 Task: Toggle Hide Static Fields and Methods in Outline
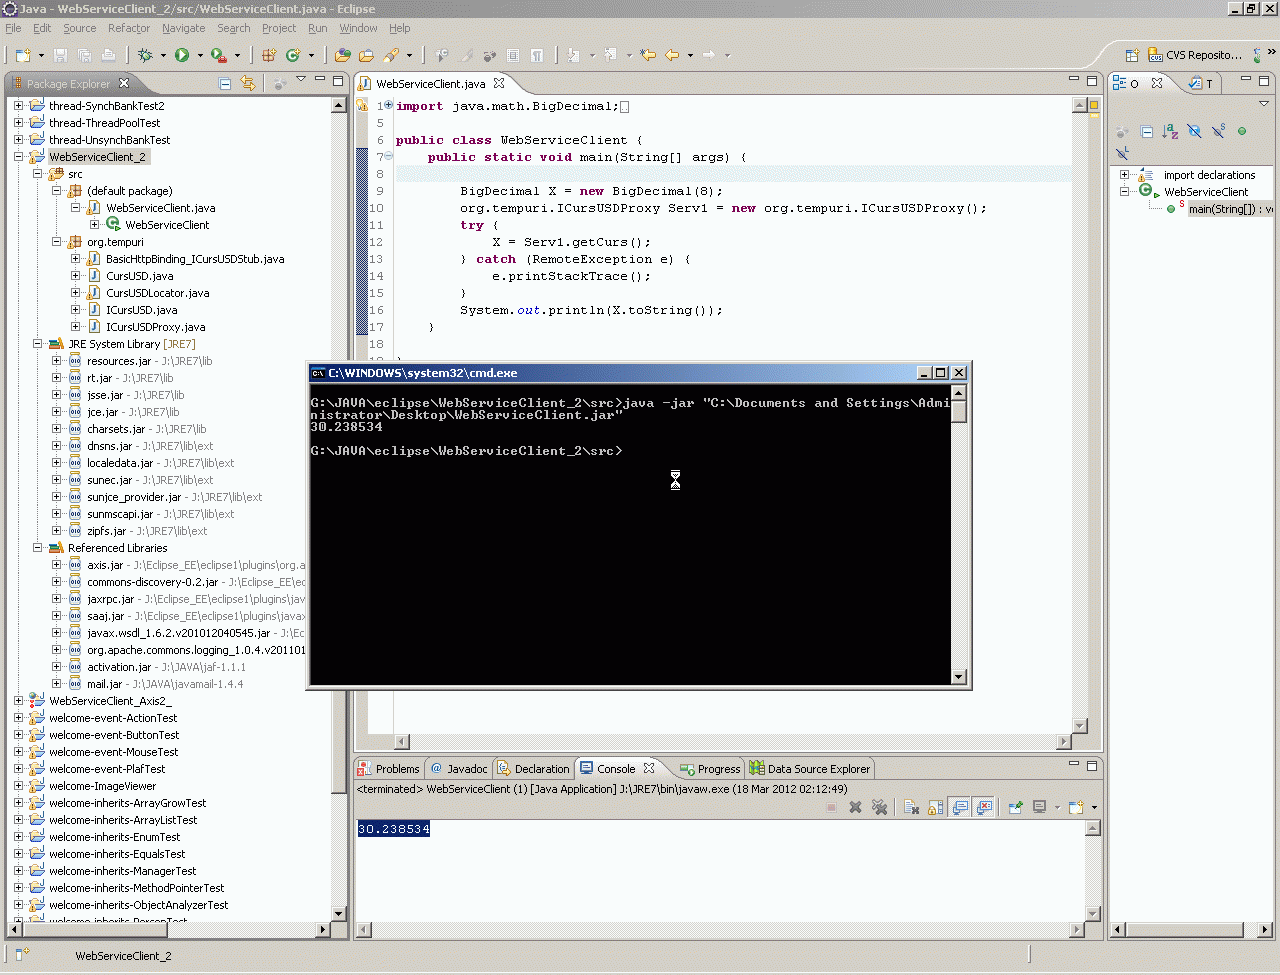(1218, 132)
